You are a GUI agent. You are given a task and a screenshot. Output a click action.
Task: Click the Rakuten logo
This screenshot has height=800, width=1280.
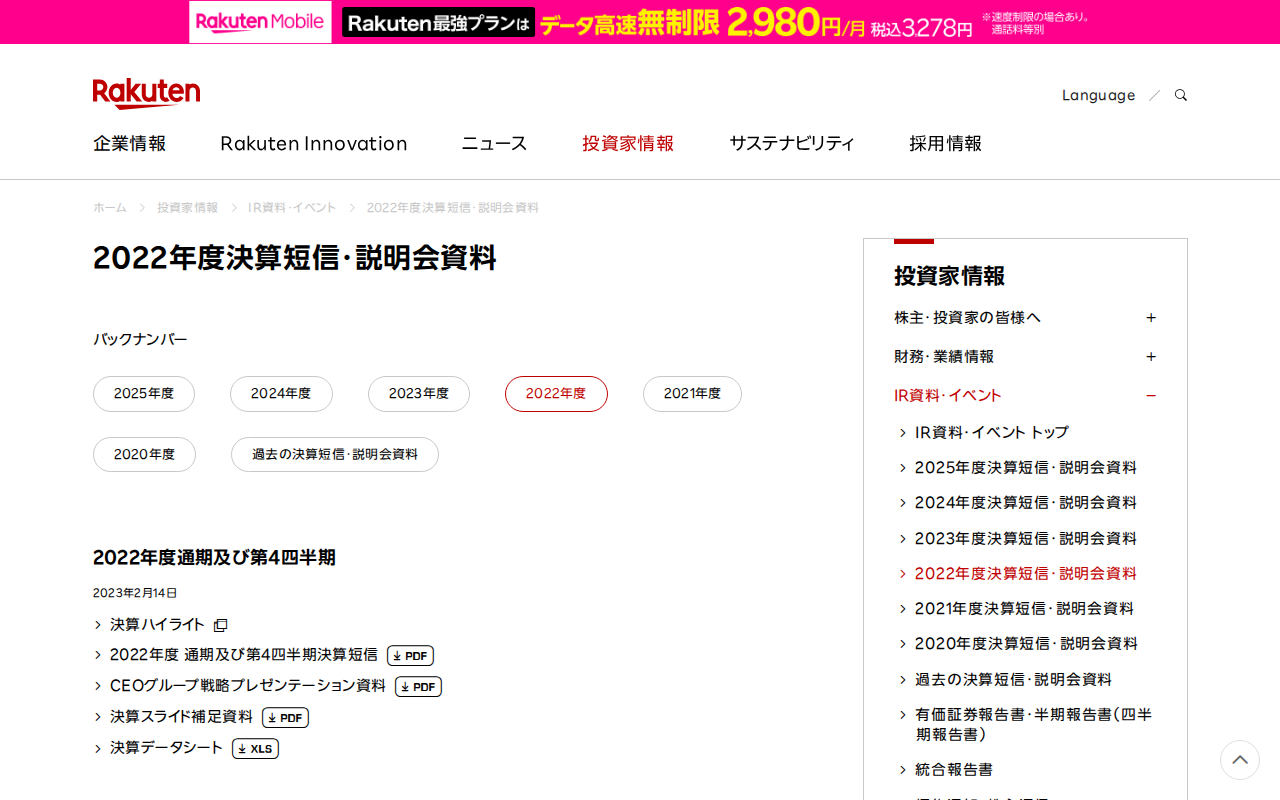coord(146,92)
